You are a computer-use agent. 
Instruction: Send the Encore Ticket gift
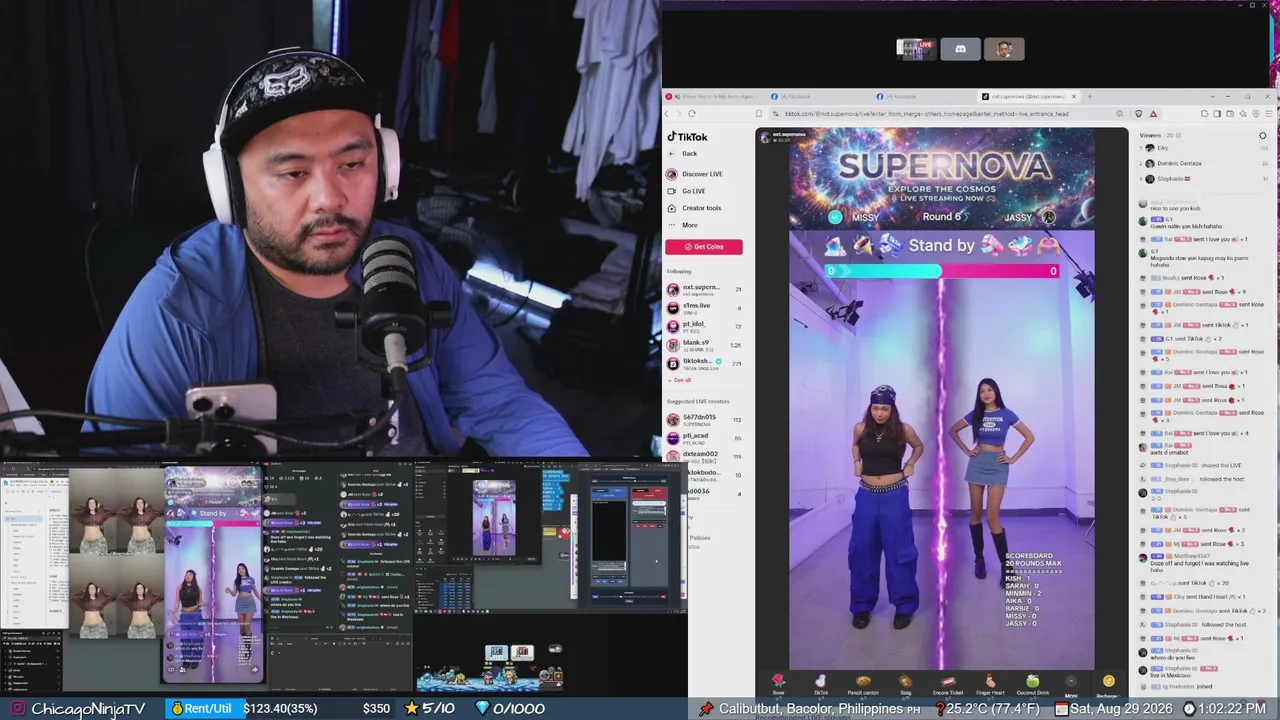coord(947,683)
